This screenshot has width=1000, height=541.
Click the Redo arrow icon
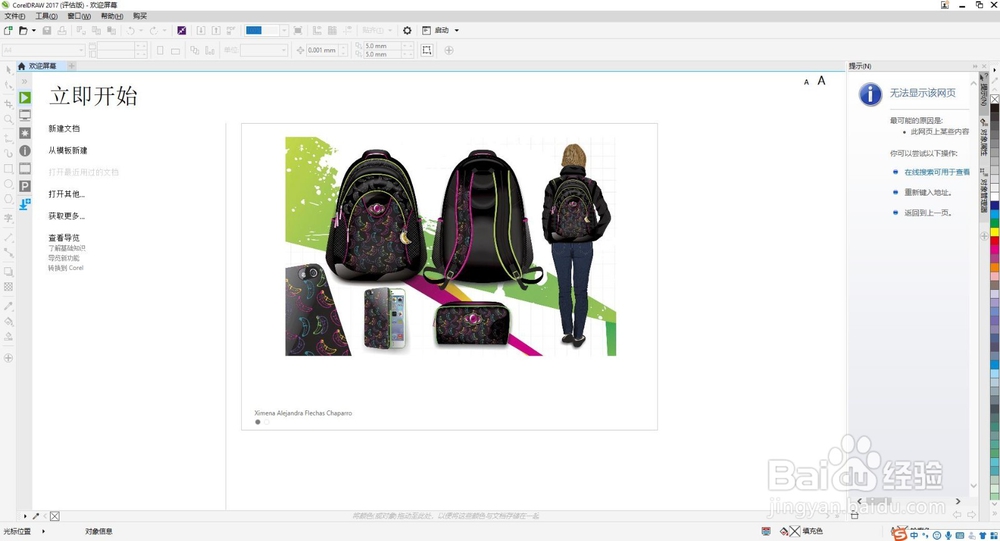pos(154,31)
